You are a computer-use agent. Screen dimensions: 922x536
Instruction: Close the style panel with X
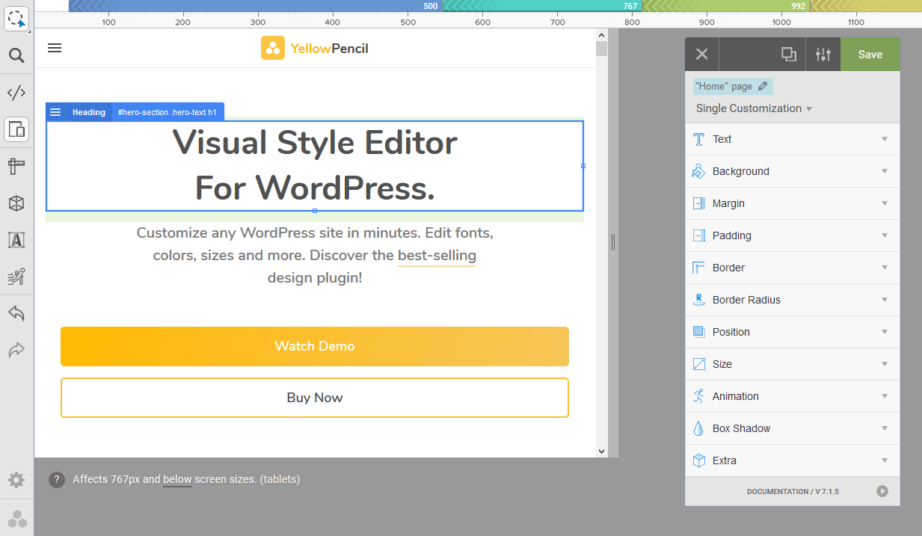[702, 55]
